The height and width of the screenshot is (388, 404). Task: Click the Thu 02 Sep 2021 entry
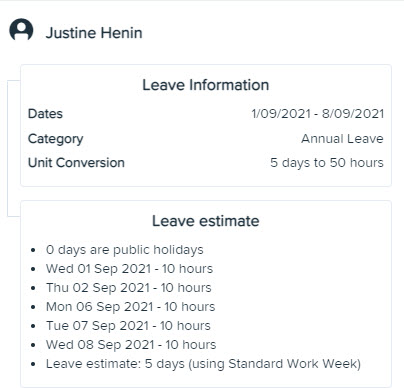tap(129, 288)
